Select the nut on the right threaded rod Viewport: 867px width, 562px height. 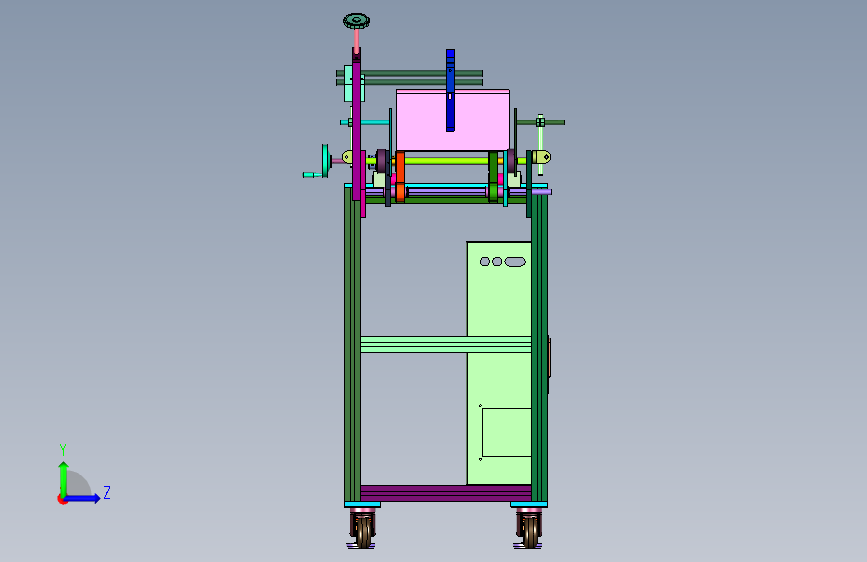click(540, 122)
